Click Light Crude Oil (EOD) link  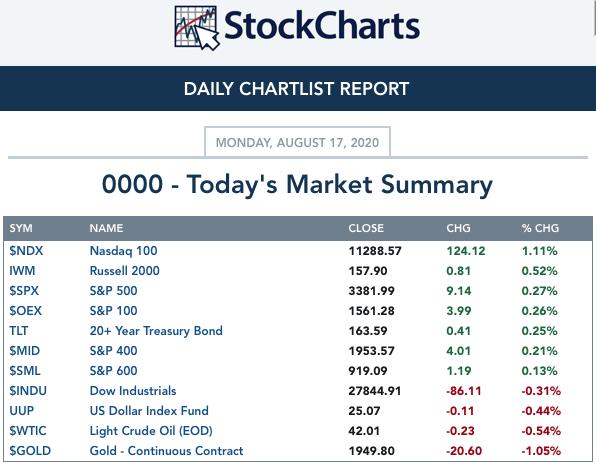pyautogui.click(x=151, y=431)
